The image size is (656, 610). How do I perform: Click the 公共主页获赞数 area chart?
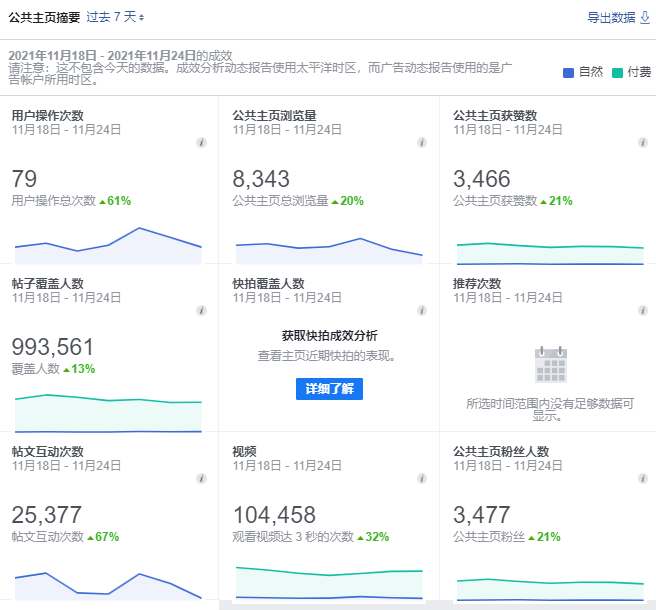coord(550,254)
